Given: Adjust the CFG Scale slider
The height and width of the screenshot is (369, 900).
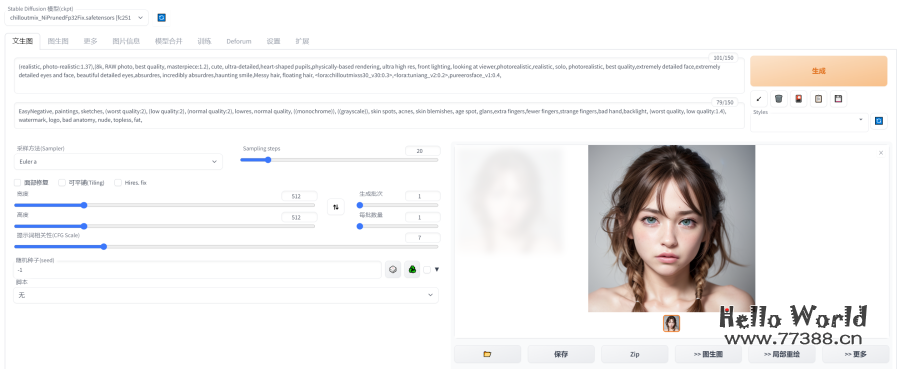Looking at the screenshot, I should pos(226,247).
